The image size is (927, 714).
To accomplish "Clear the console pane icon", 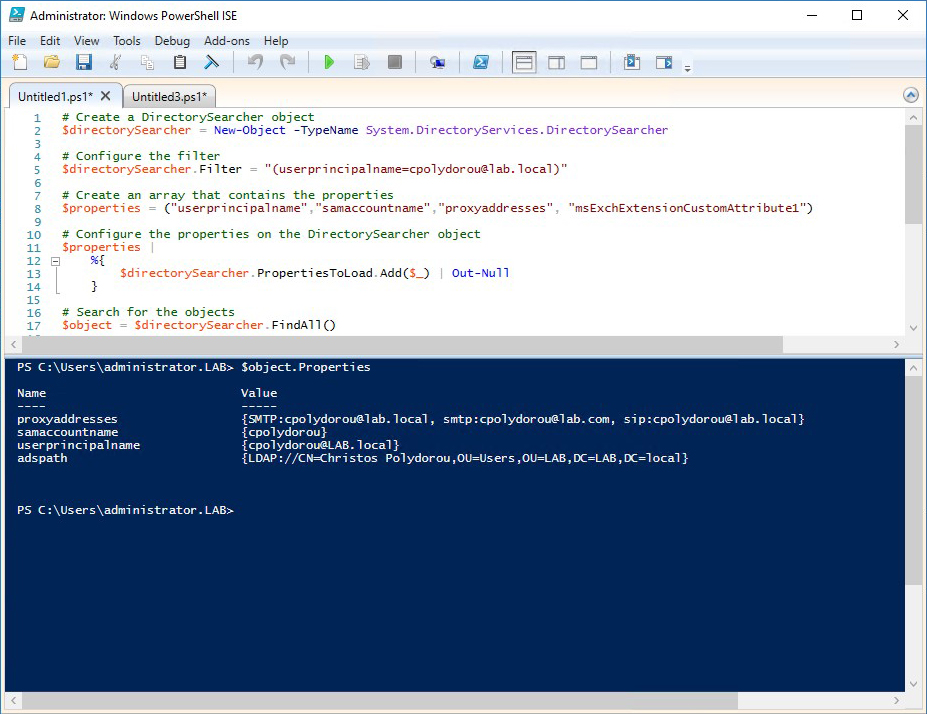I will (212, 62).
